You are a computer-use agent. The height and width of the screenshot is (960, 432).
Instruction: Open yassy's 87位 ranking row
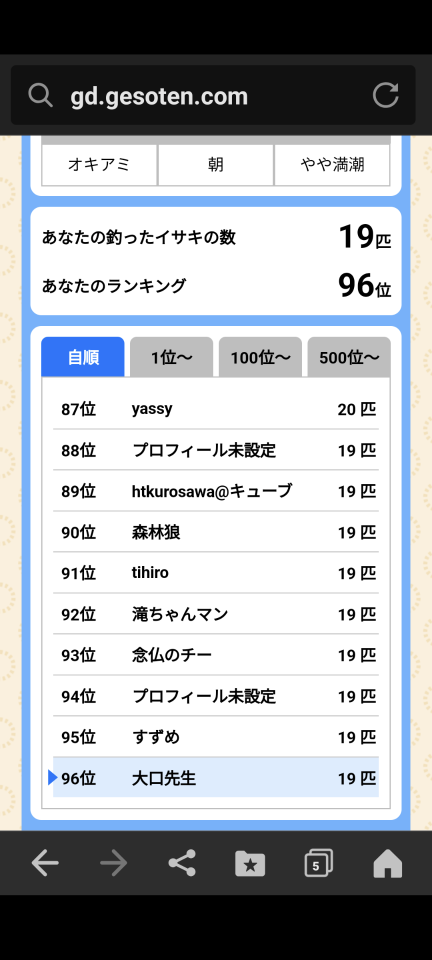click(216, 409)
